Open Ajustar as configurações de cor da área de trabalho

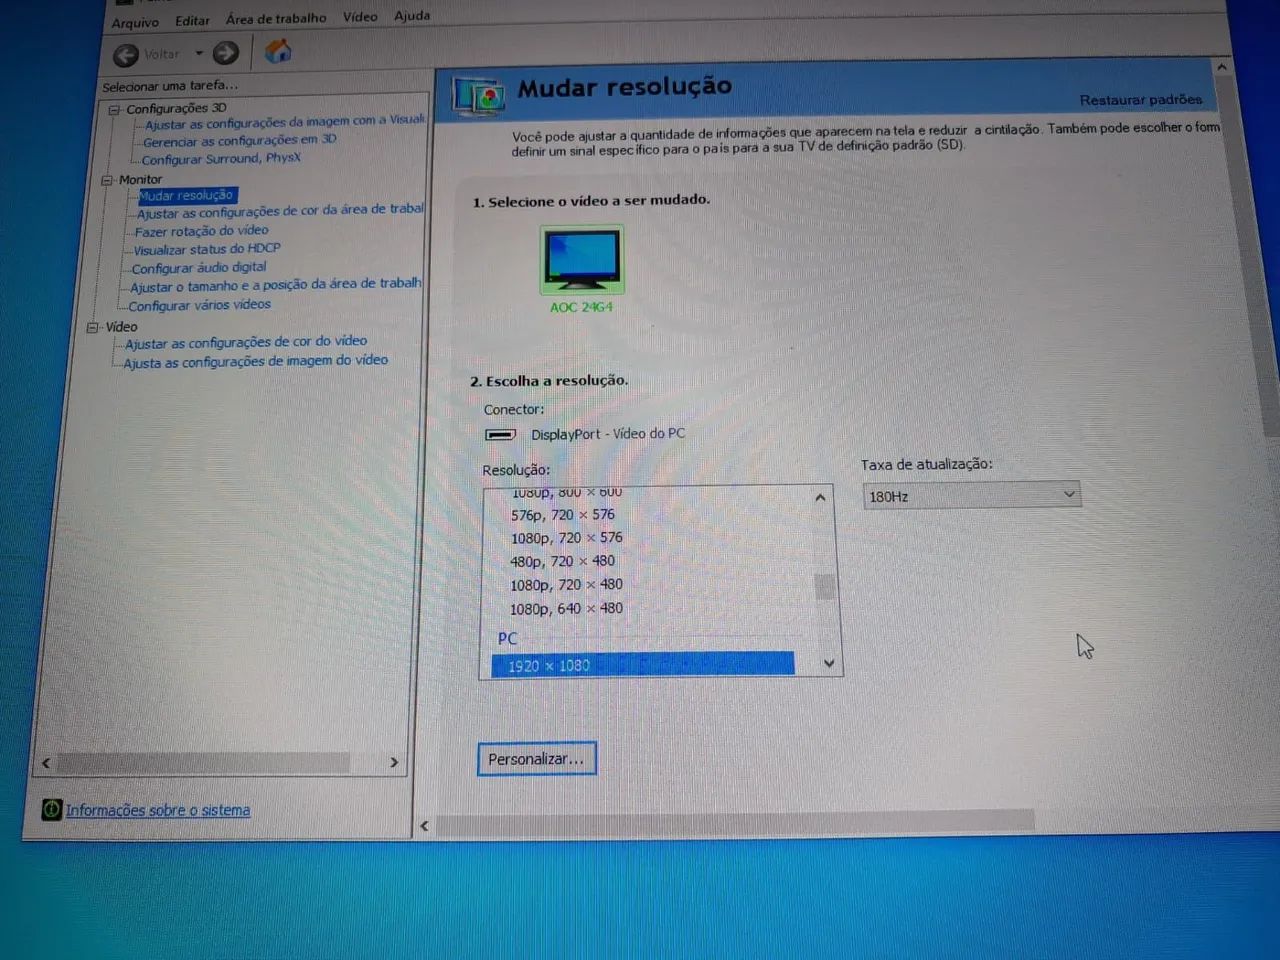(x=281, y=211)
